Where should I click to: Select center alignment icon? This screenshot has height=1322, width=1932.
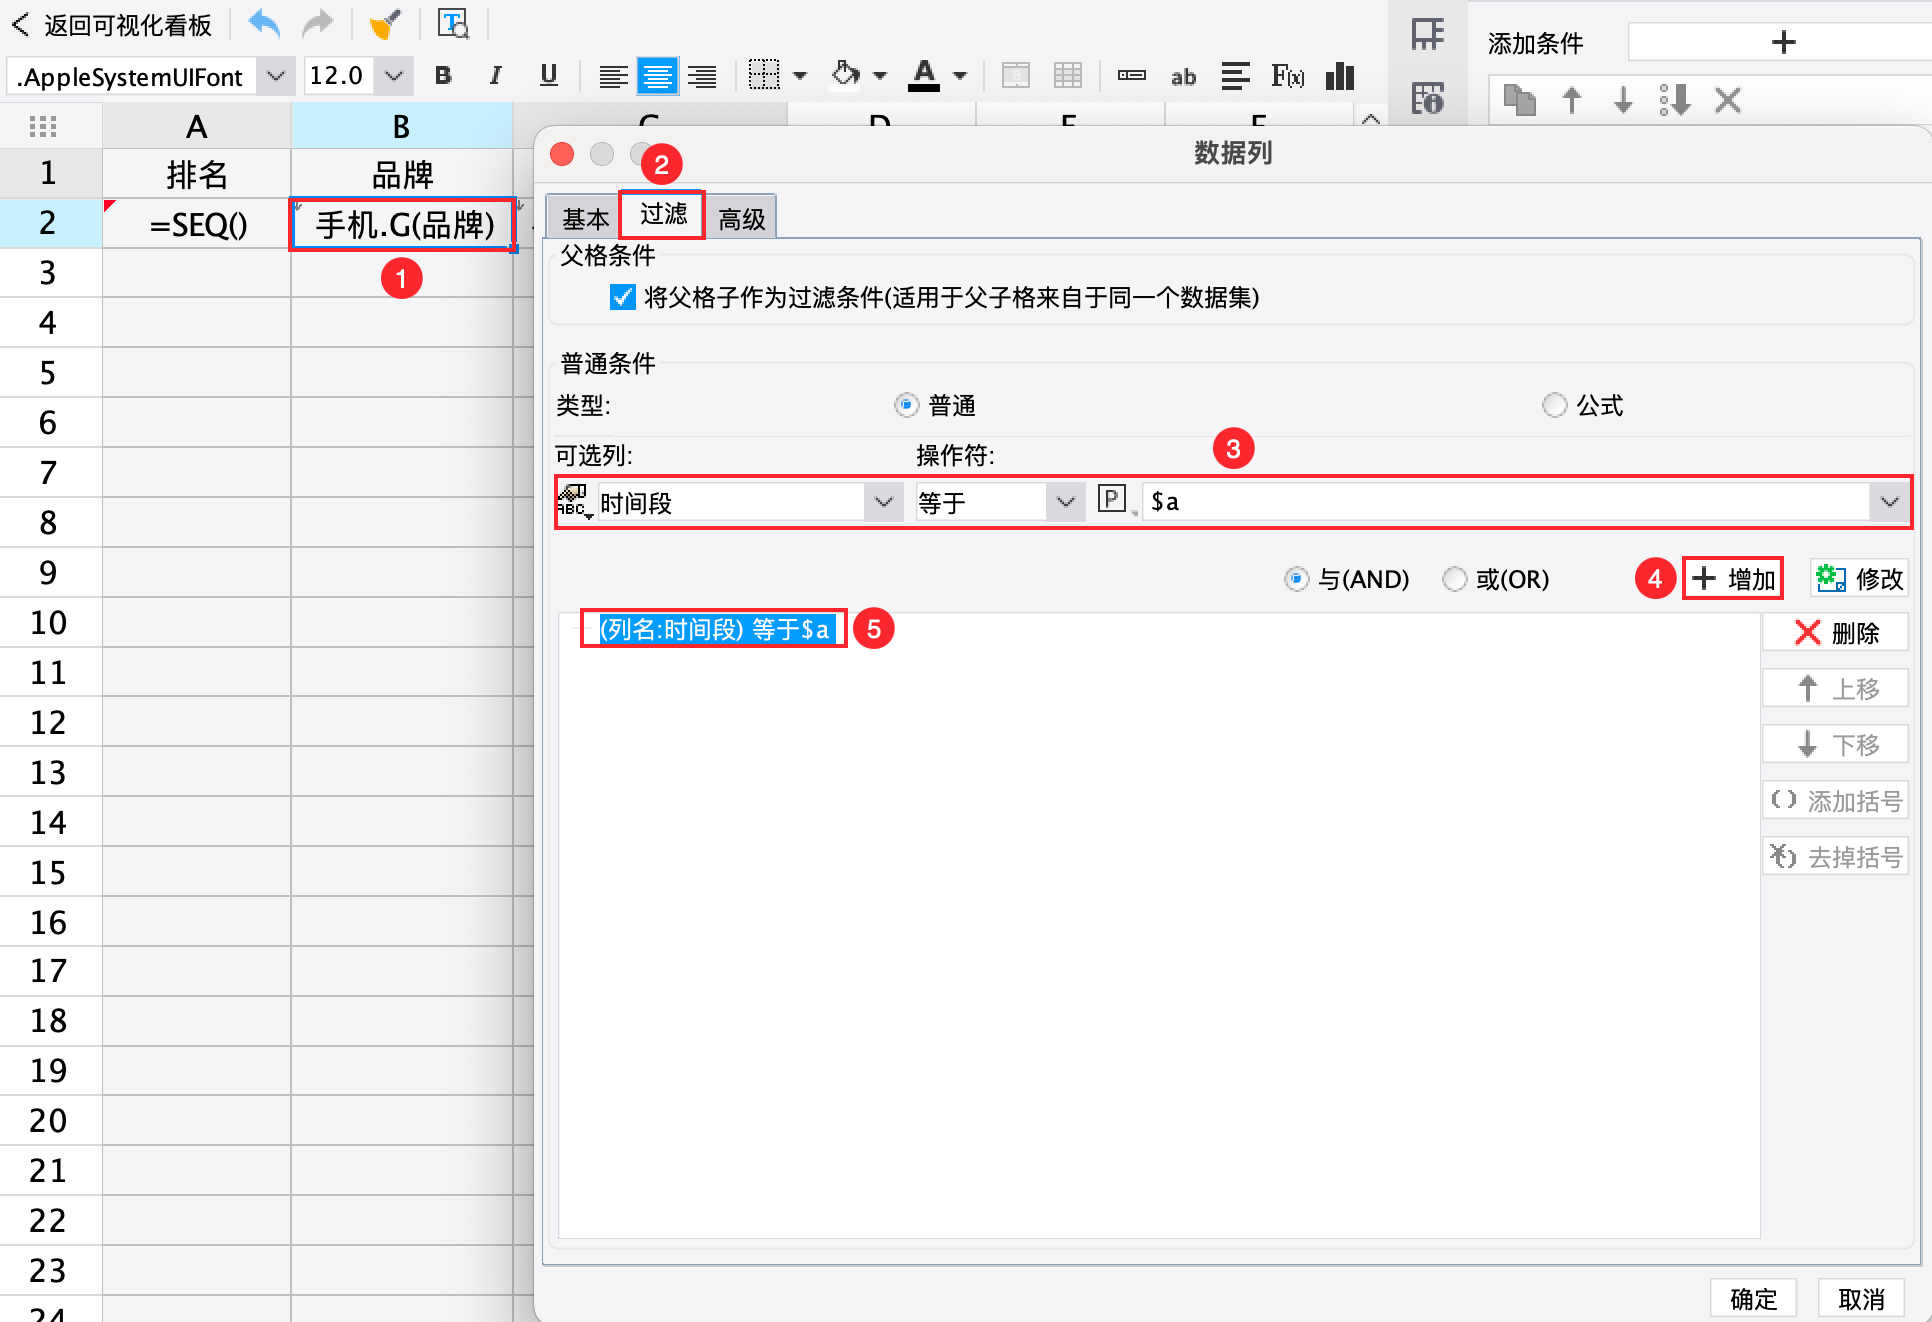point(657,76)
